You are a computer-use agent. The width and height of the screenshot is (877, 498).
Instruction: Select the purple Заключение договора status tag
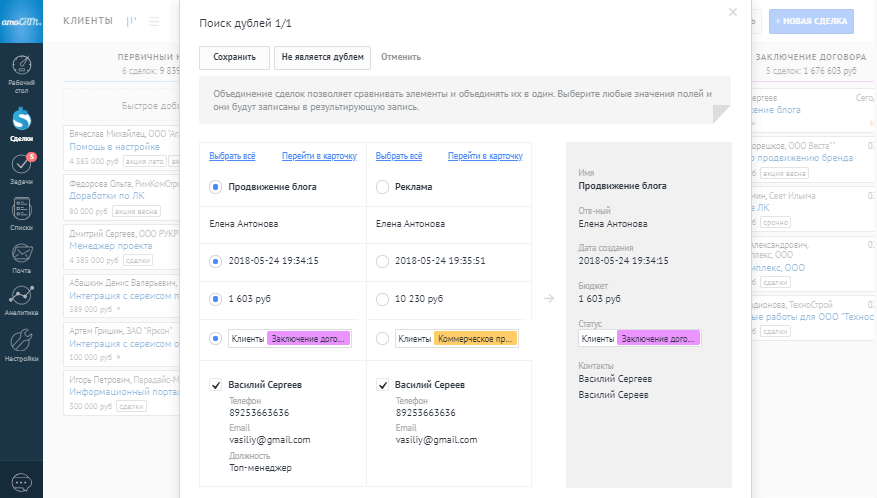pyautogui.click(x=309, y=339)
